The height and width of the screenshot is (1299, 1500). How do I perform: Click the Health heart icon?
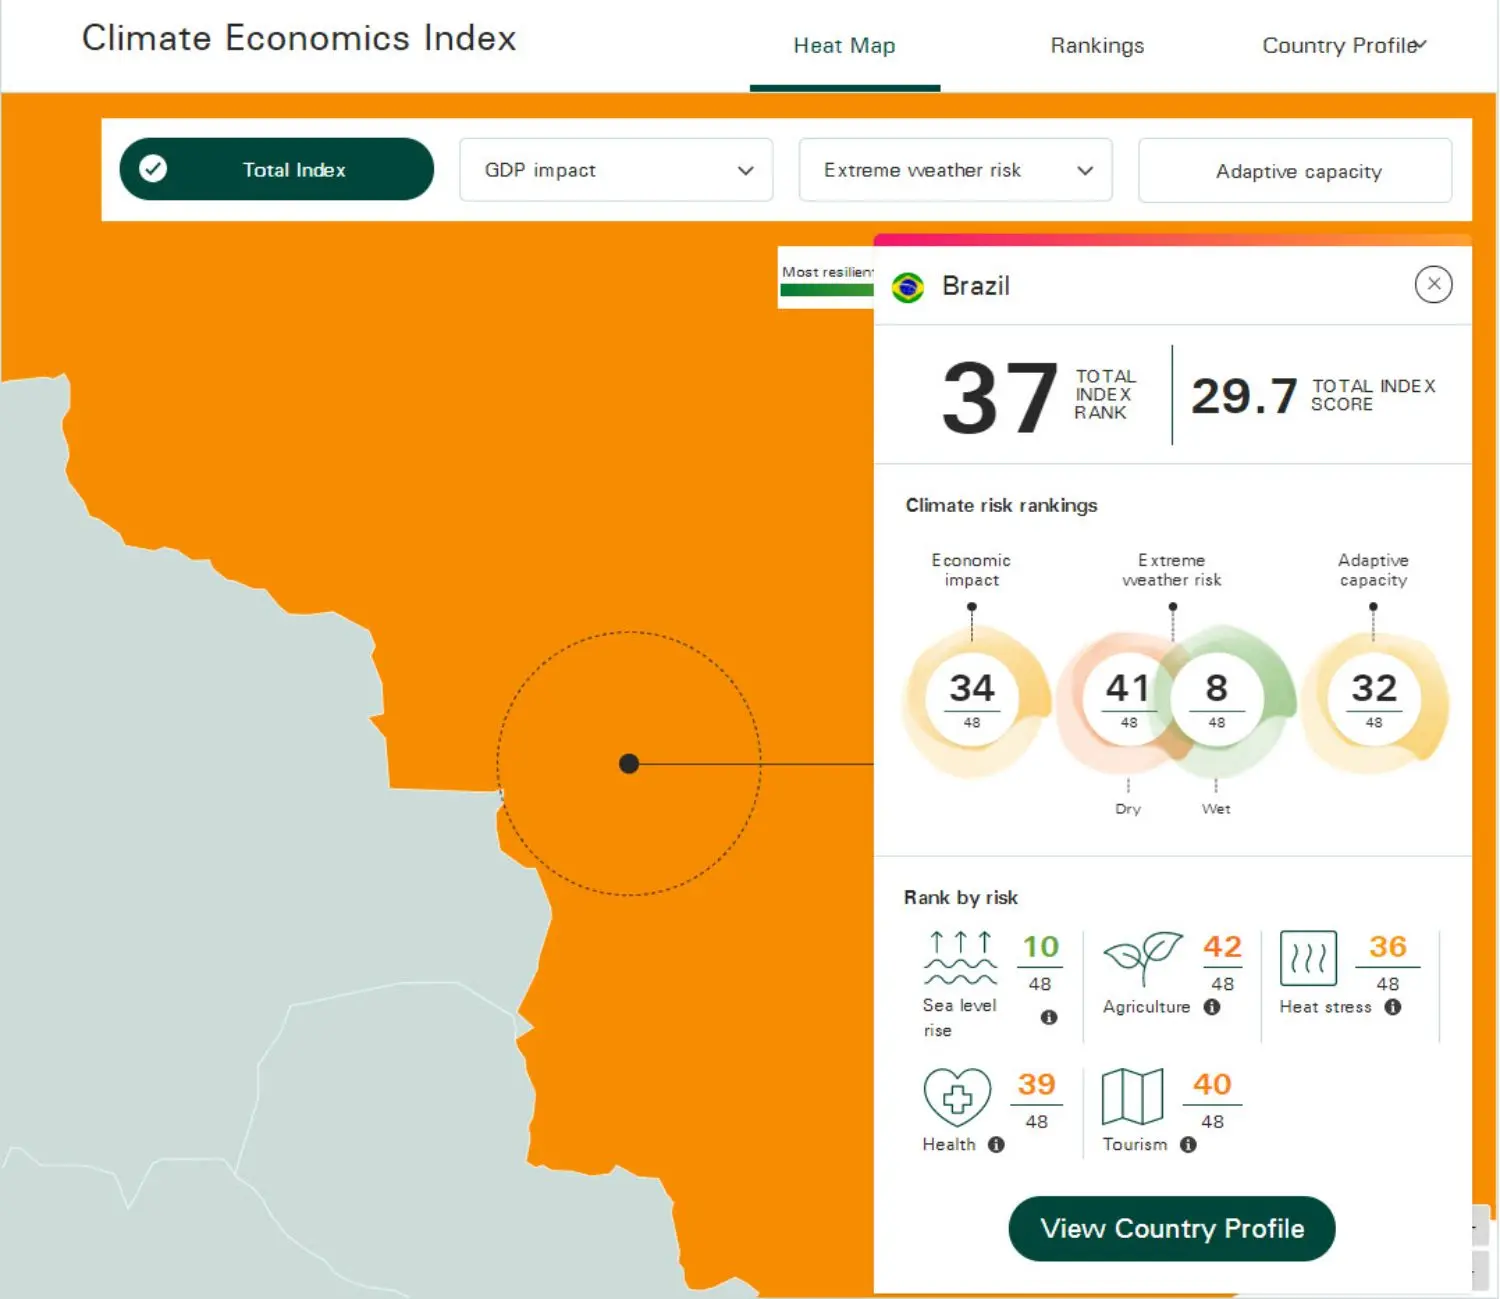pos(957,1097)
